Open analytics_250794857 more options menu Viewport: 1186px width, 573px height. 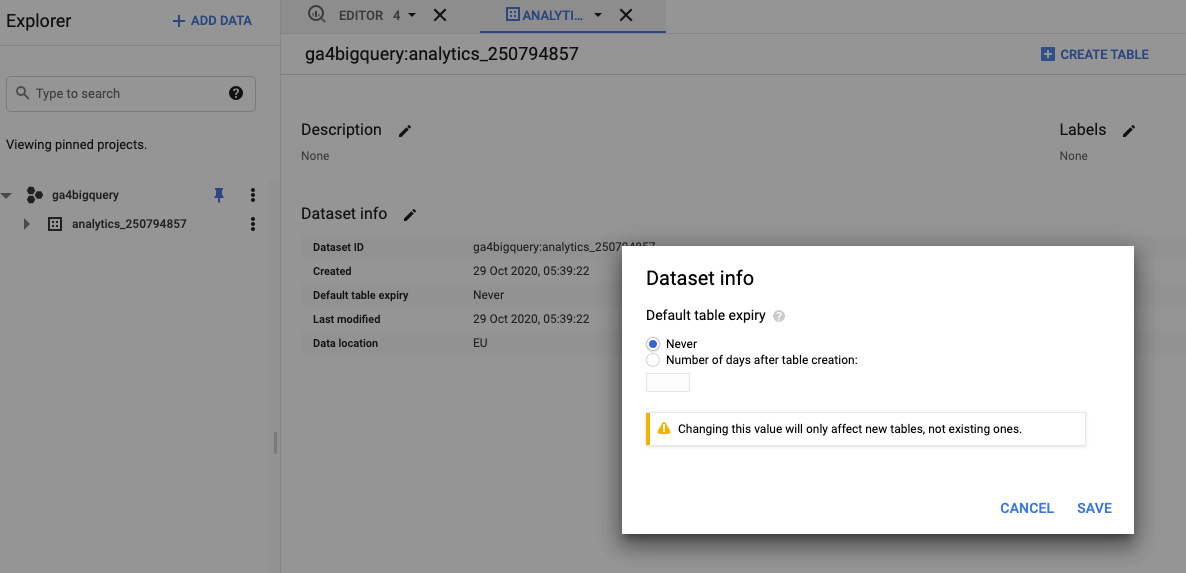click(x=253, y=224)
